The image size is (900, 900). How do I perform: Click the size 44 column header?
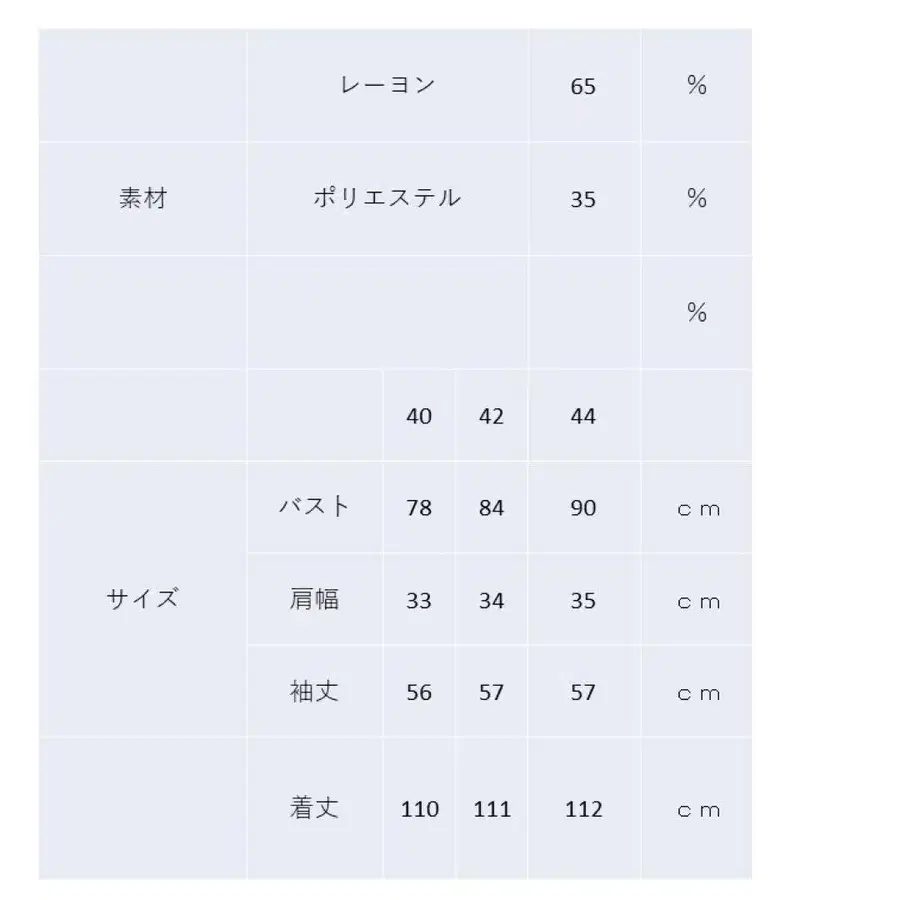583,415
